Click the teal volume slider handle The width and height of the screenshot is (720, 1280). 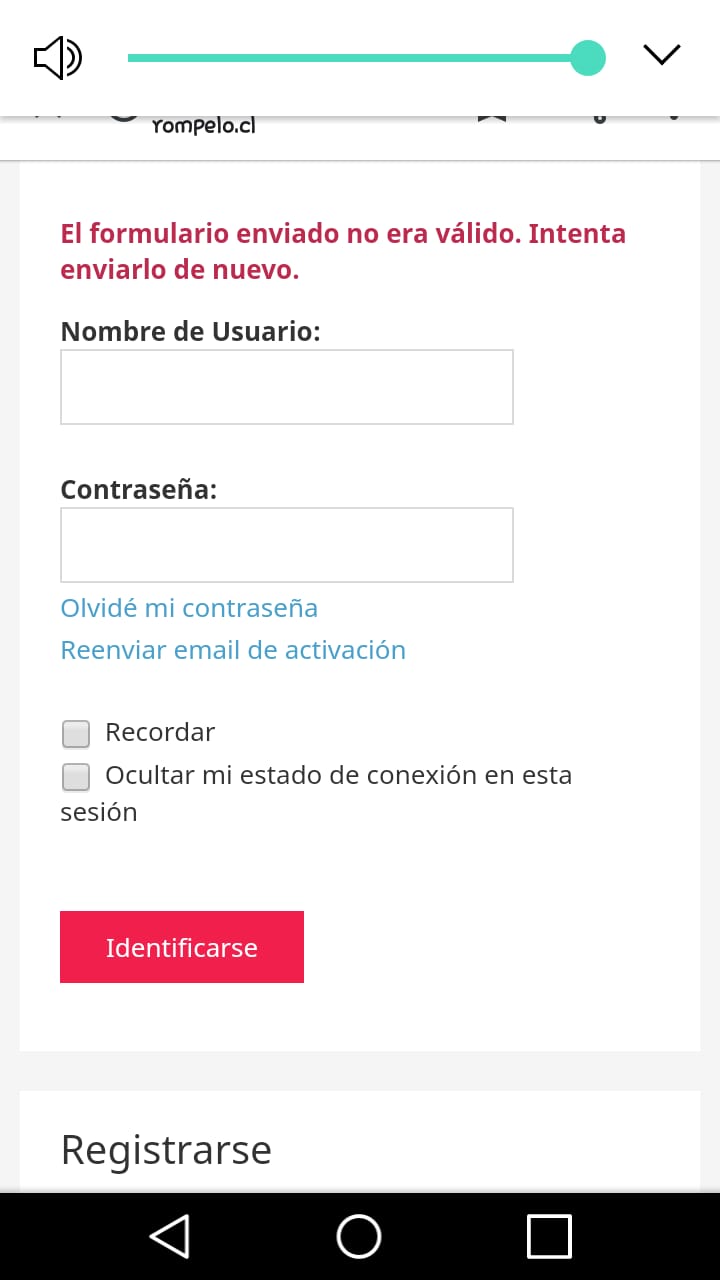tap(588, 58)
